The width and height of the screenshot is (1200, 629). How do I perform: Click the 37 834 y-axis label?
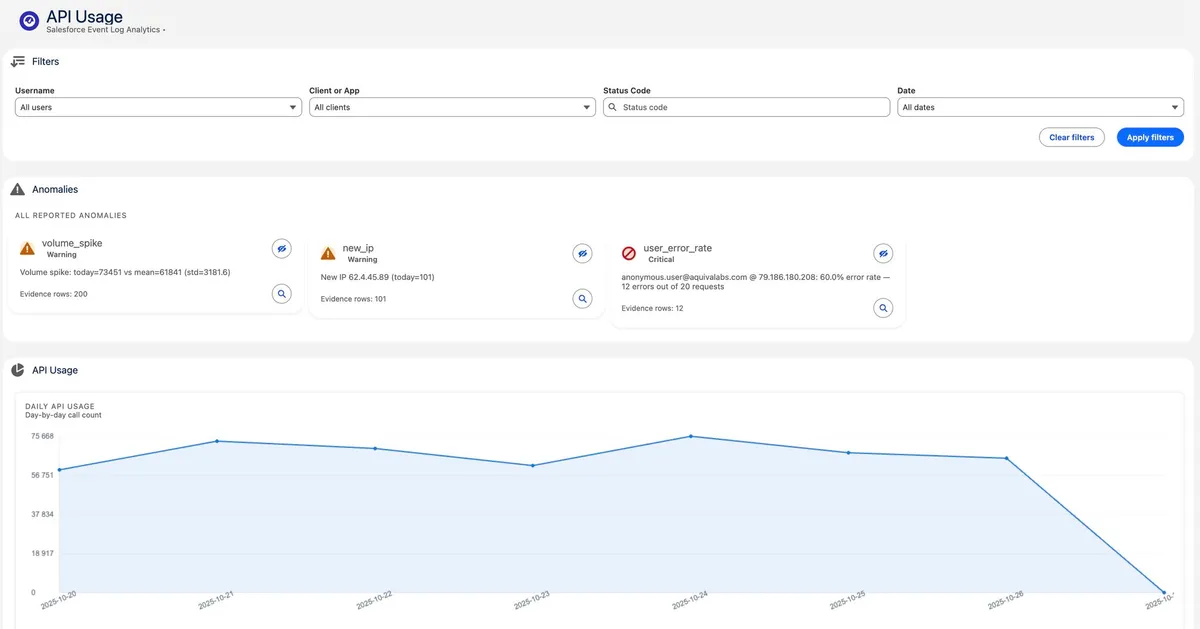tap(41, 514)
